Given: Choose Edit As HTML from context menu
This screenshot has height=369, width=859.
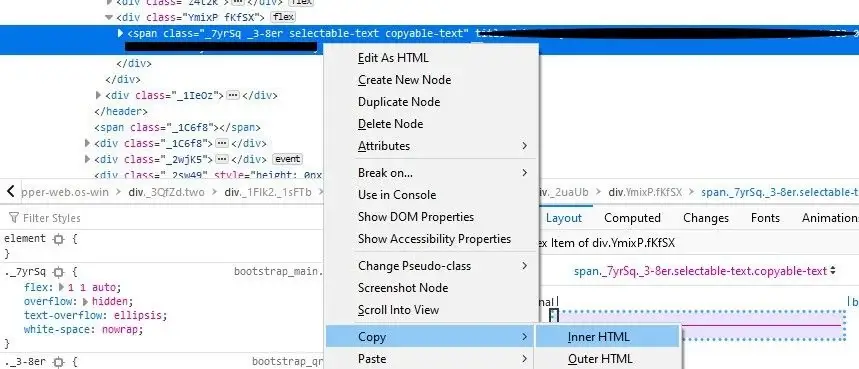Looking at the screenshot, I should pos(393,58).
